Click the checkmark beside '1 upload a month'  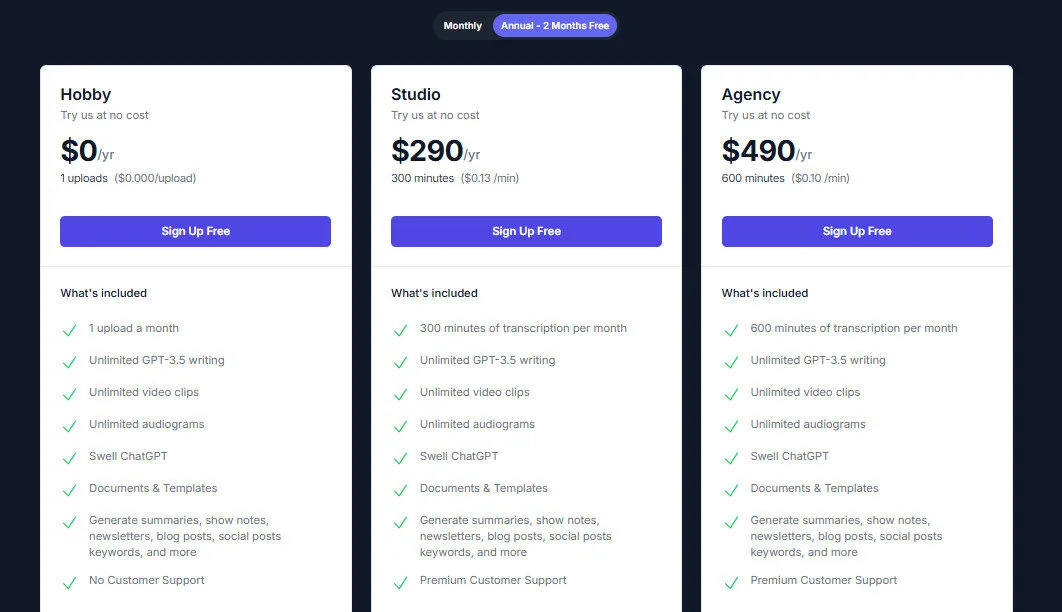click(x=69, y=328)
